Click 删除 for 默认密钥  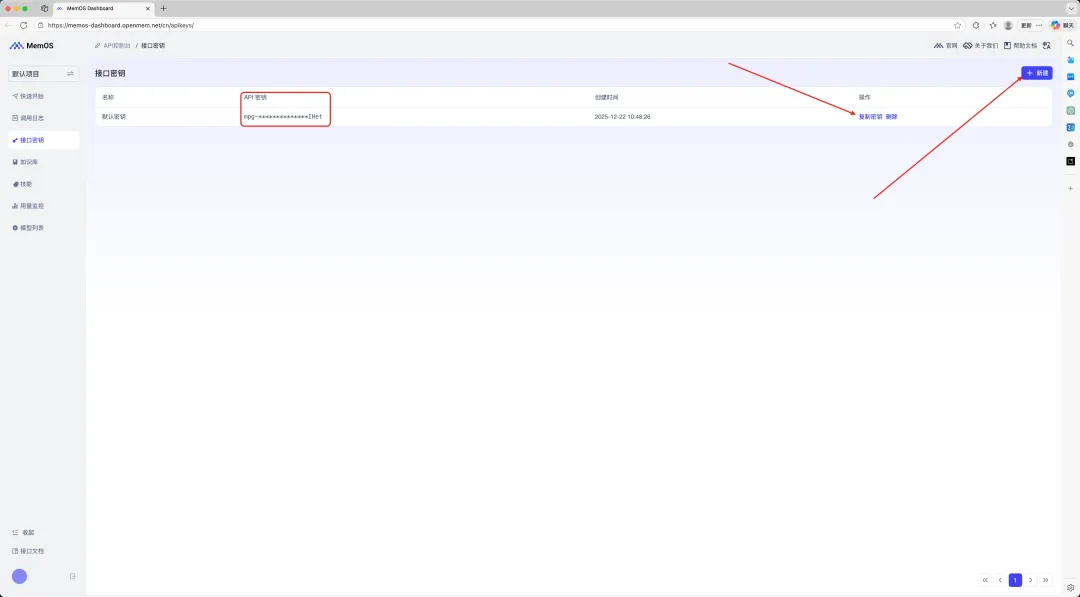pos(891,117)
